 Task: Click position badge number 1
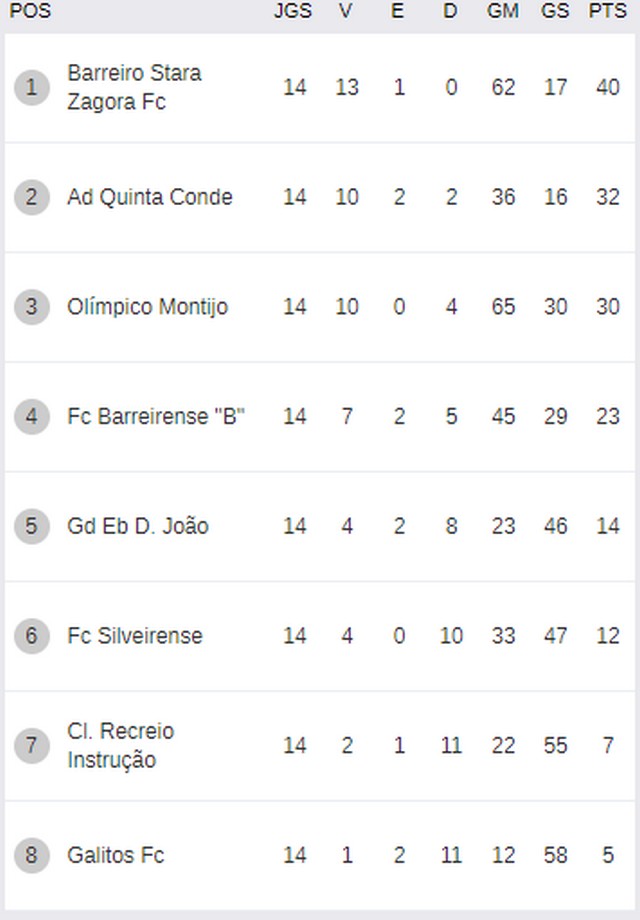pyautogui.click(x=32, y=87)
